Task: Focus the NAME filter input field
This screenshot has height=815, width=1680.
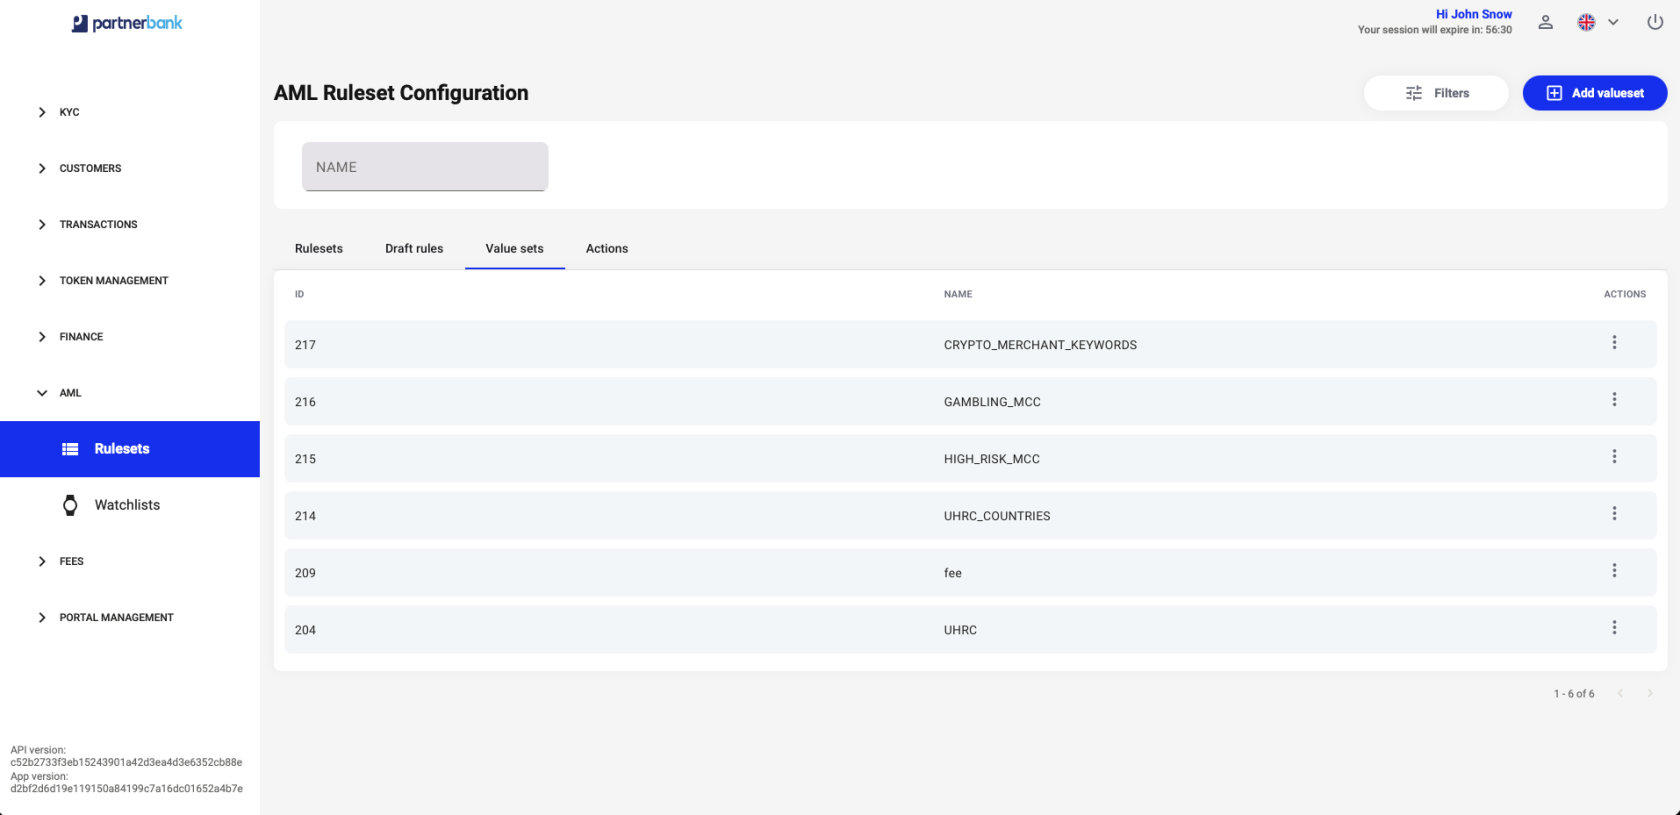Action: (425, 166)
